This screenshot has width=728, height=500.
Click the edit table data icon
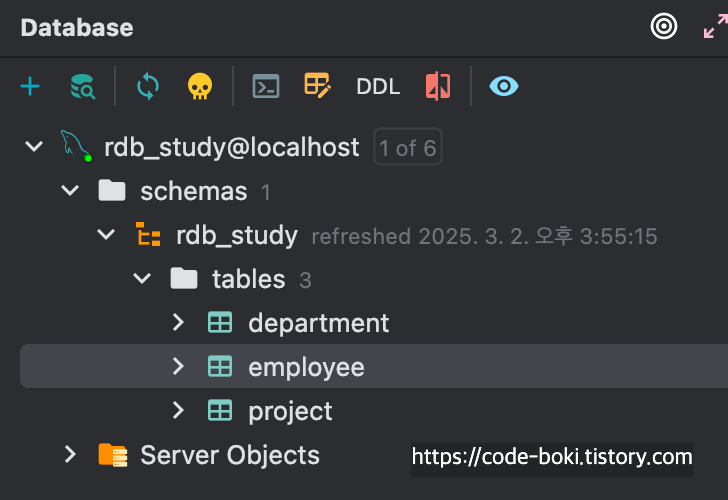pyautogui.click(x=318, y=85)
